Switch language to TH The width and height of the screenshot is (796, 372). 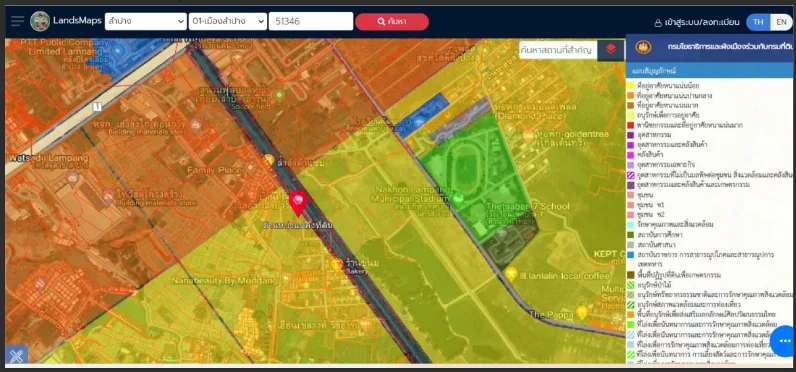(758, 22)
